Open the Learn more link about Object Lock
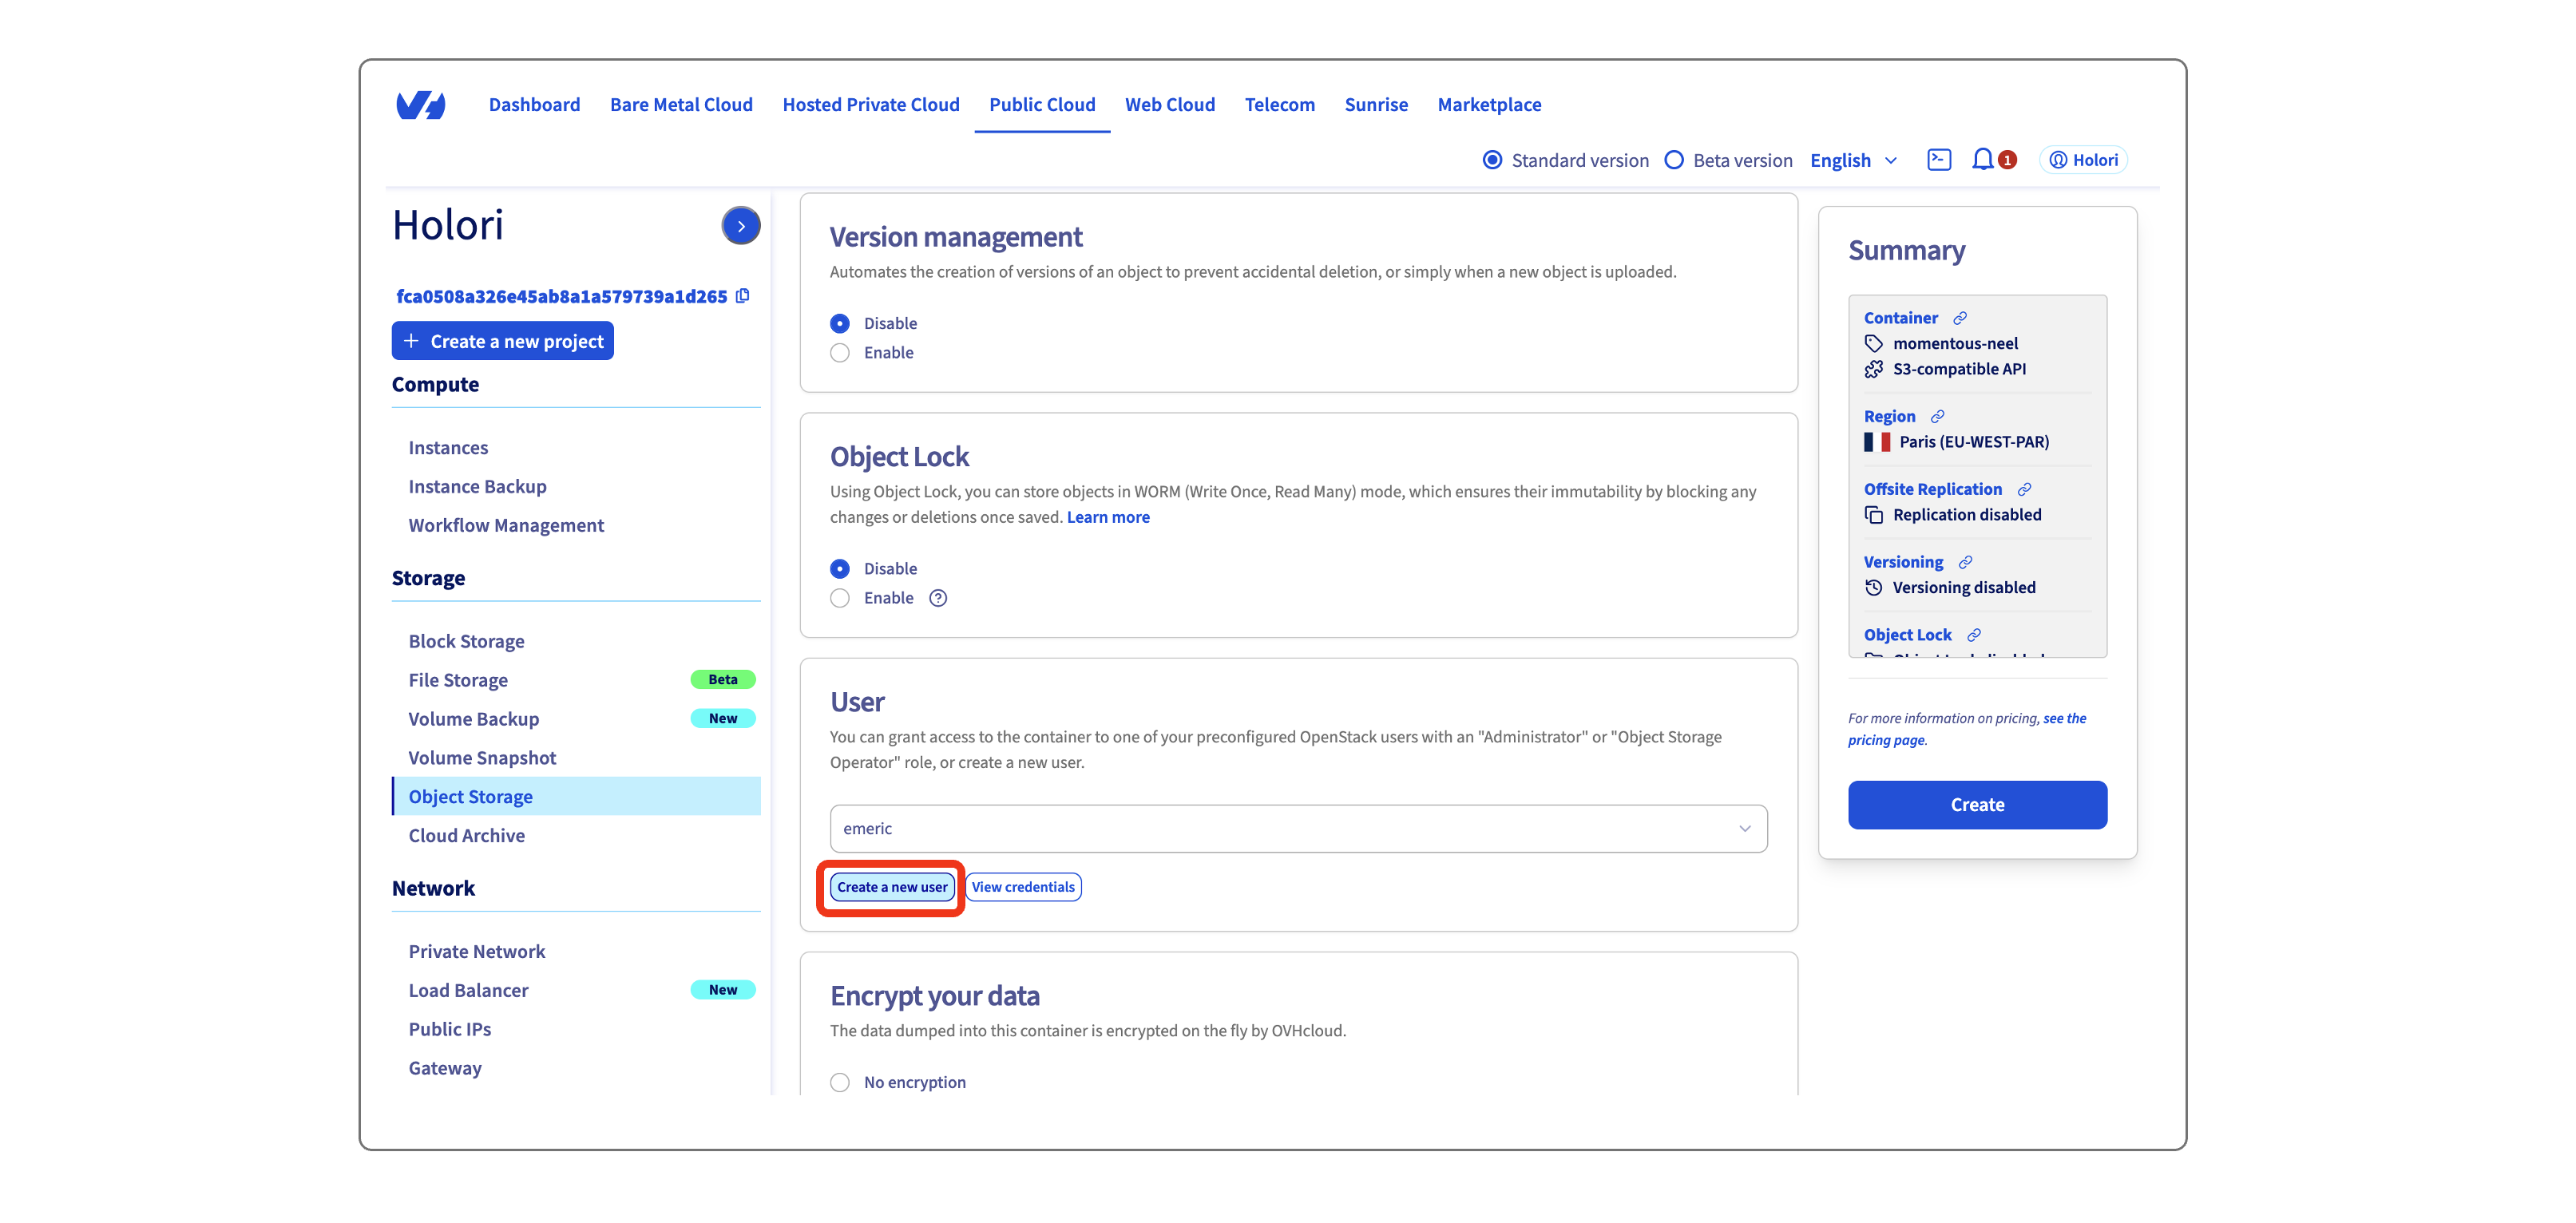2576x1223 pixels. pyautogui.click(x=1107, y=517)
